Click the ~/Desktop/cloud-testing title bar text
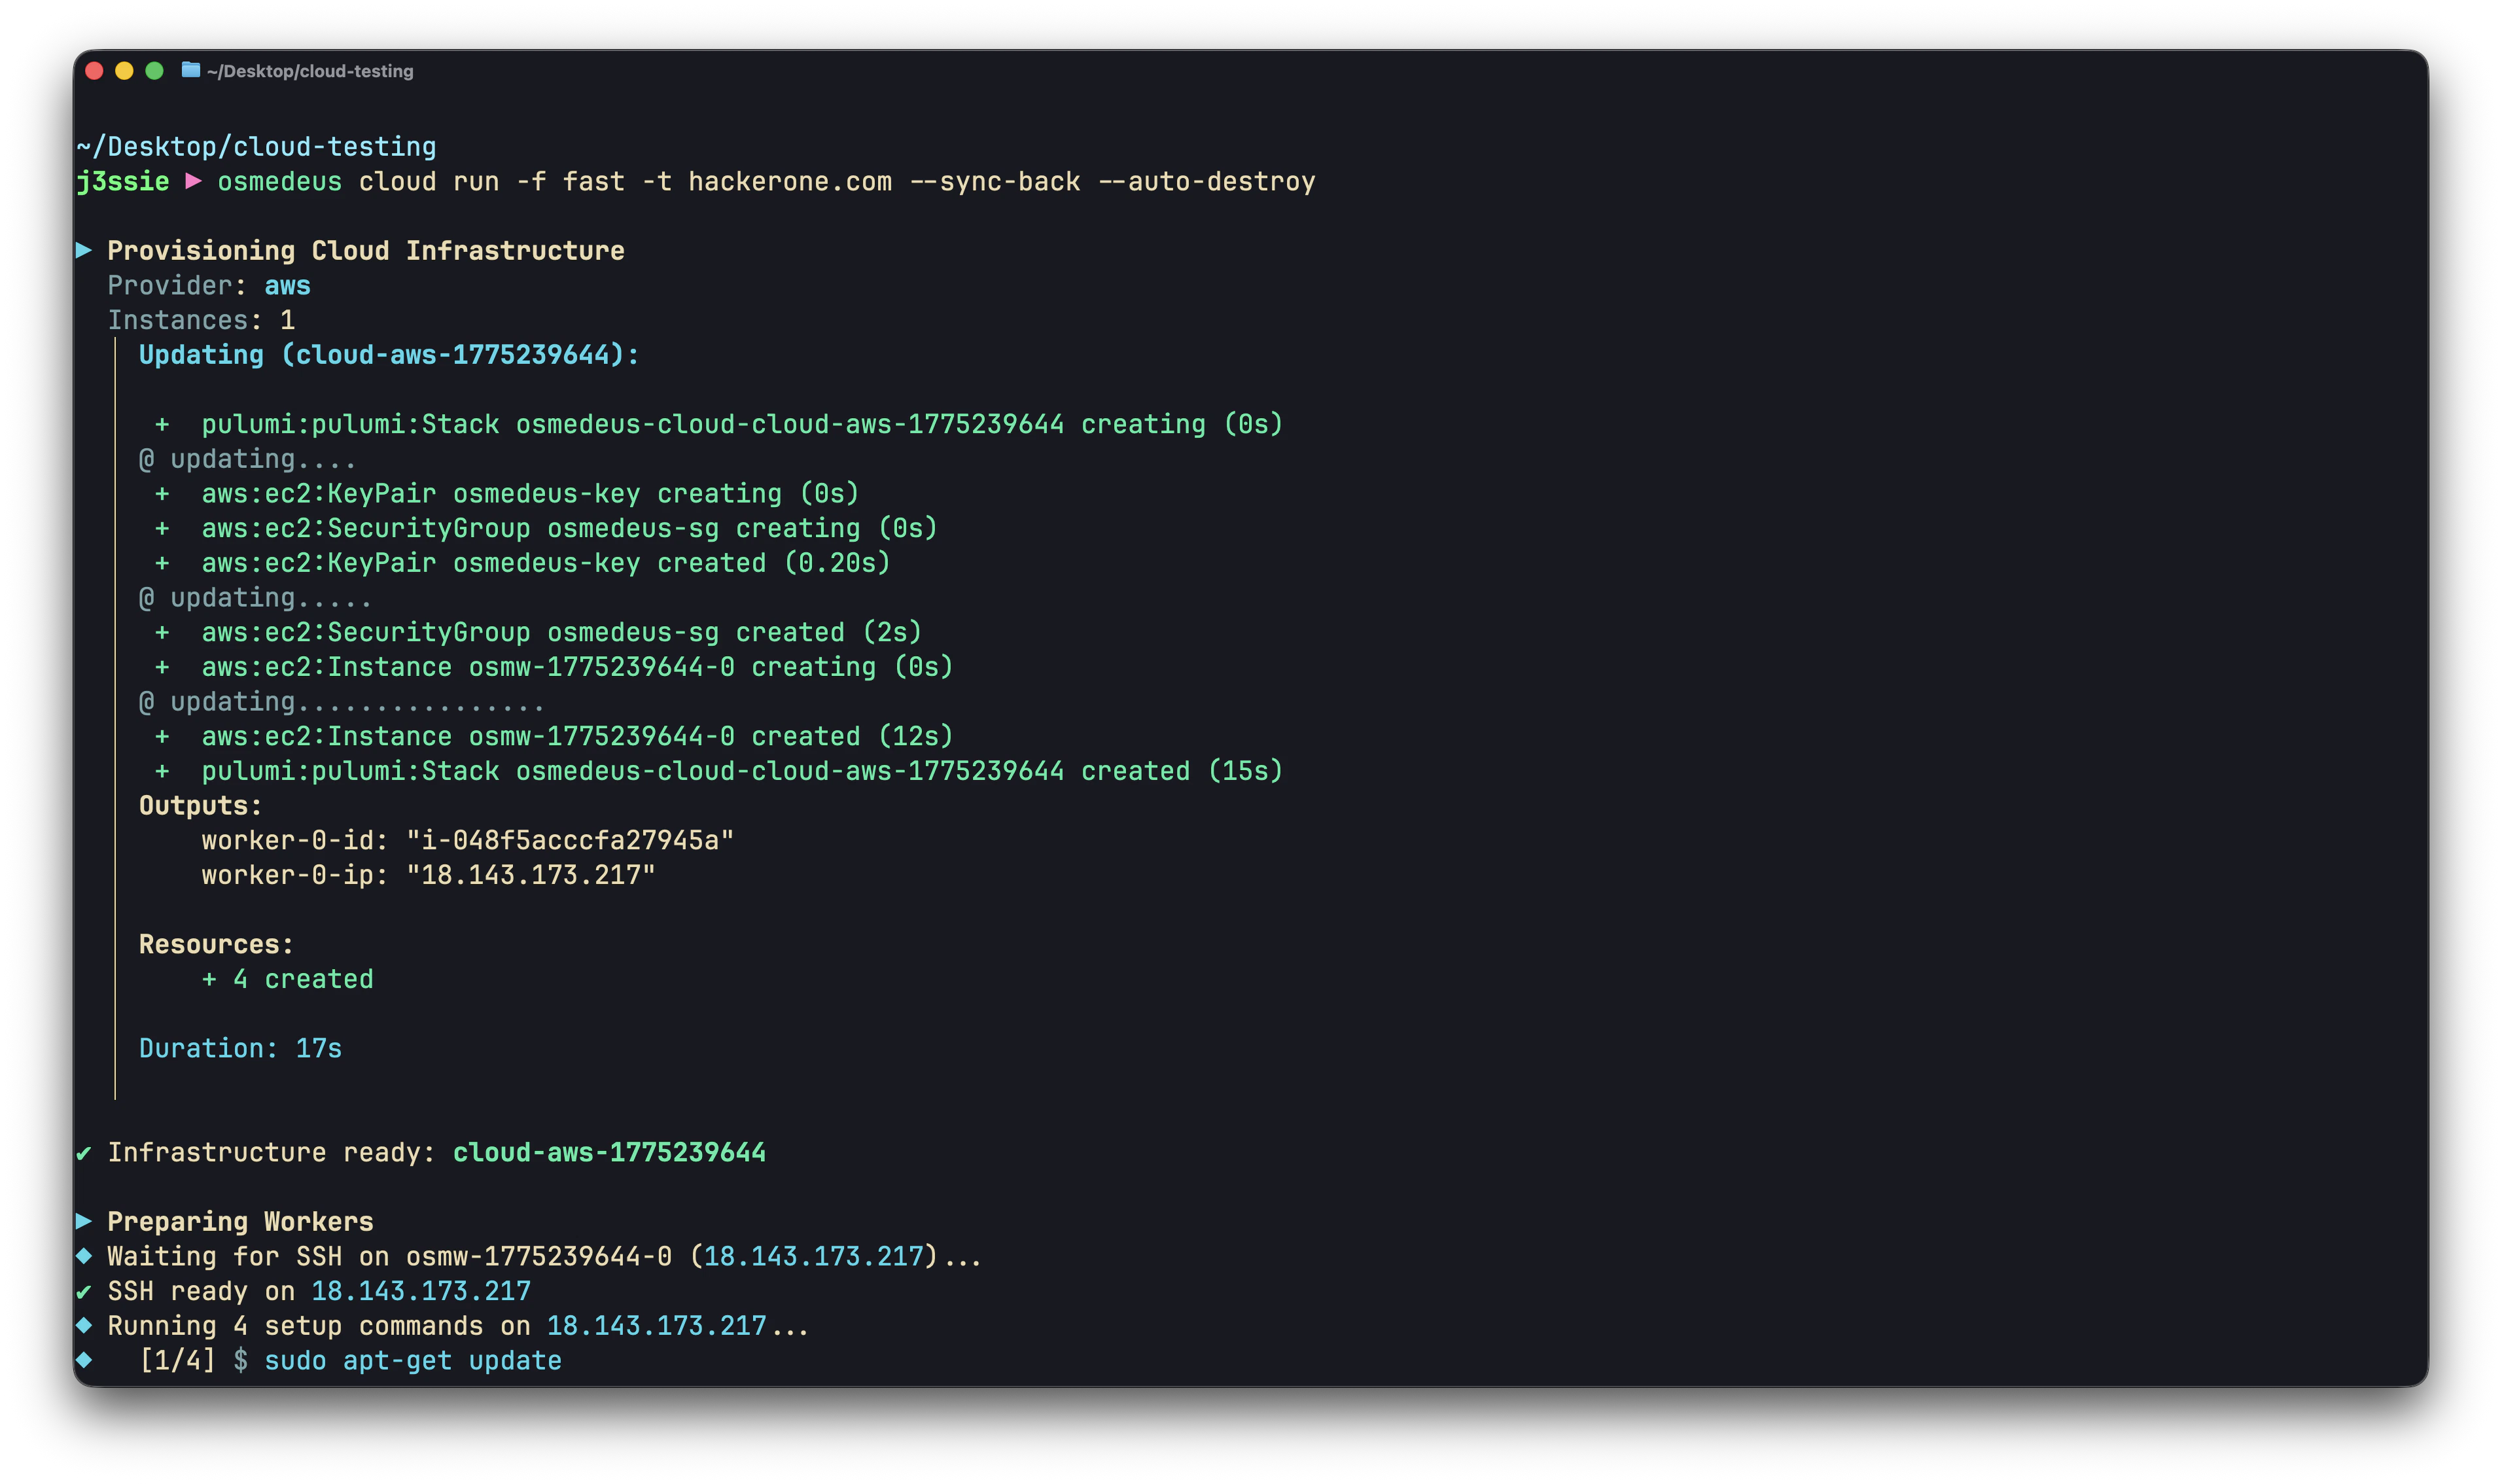Image resolution: width=2502 pixels, height=1484 pixels. [310, 71]
